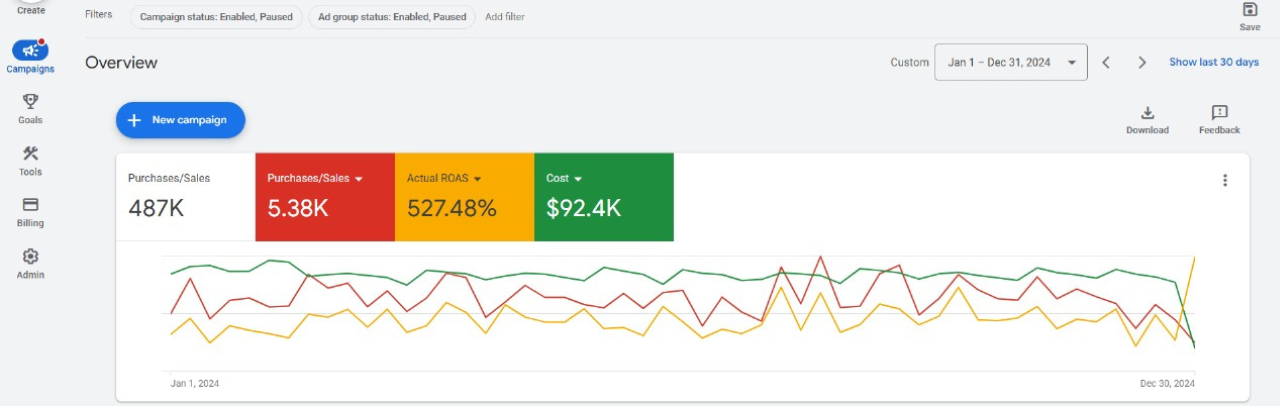Click the Add filter field
The width and height of the screenshot is (1280, 406).
[x=505, y=17]
